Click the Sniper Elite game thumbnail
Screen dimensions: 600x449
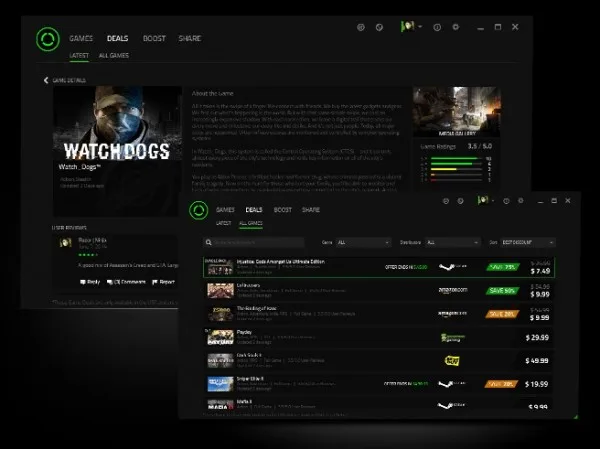pyautogui.click(x=220, y=384)
